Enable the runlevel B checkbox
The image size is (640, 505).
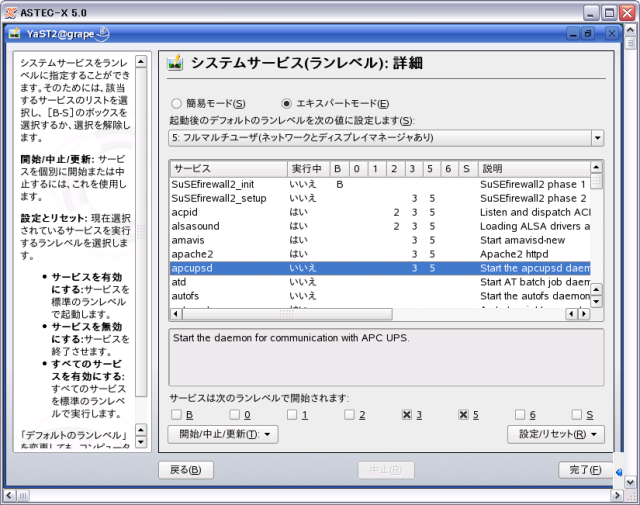coord(176,414)
